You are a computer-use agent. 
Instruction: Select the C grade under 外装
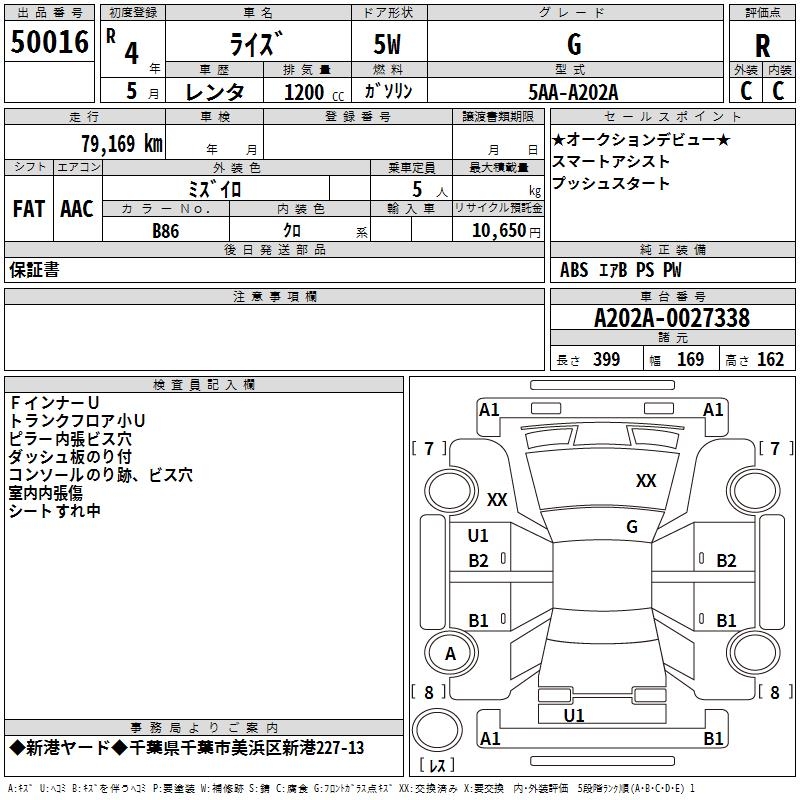click(746, 91)
